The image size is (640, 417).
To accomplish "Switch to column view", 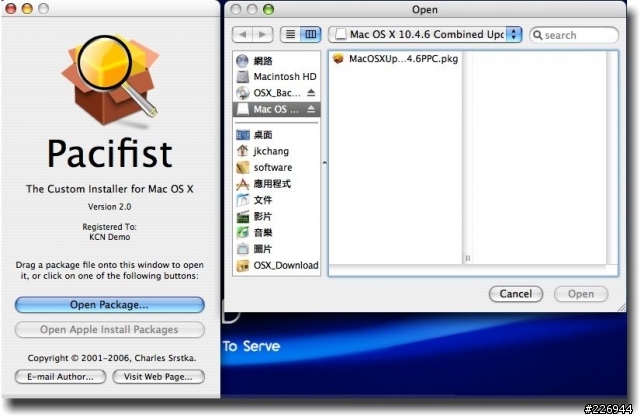I will [311, 35].
